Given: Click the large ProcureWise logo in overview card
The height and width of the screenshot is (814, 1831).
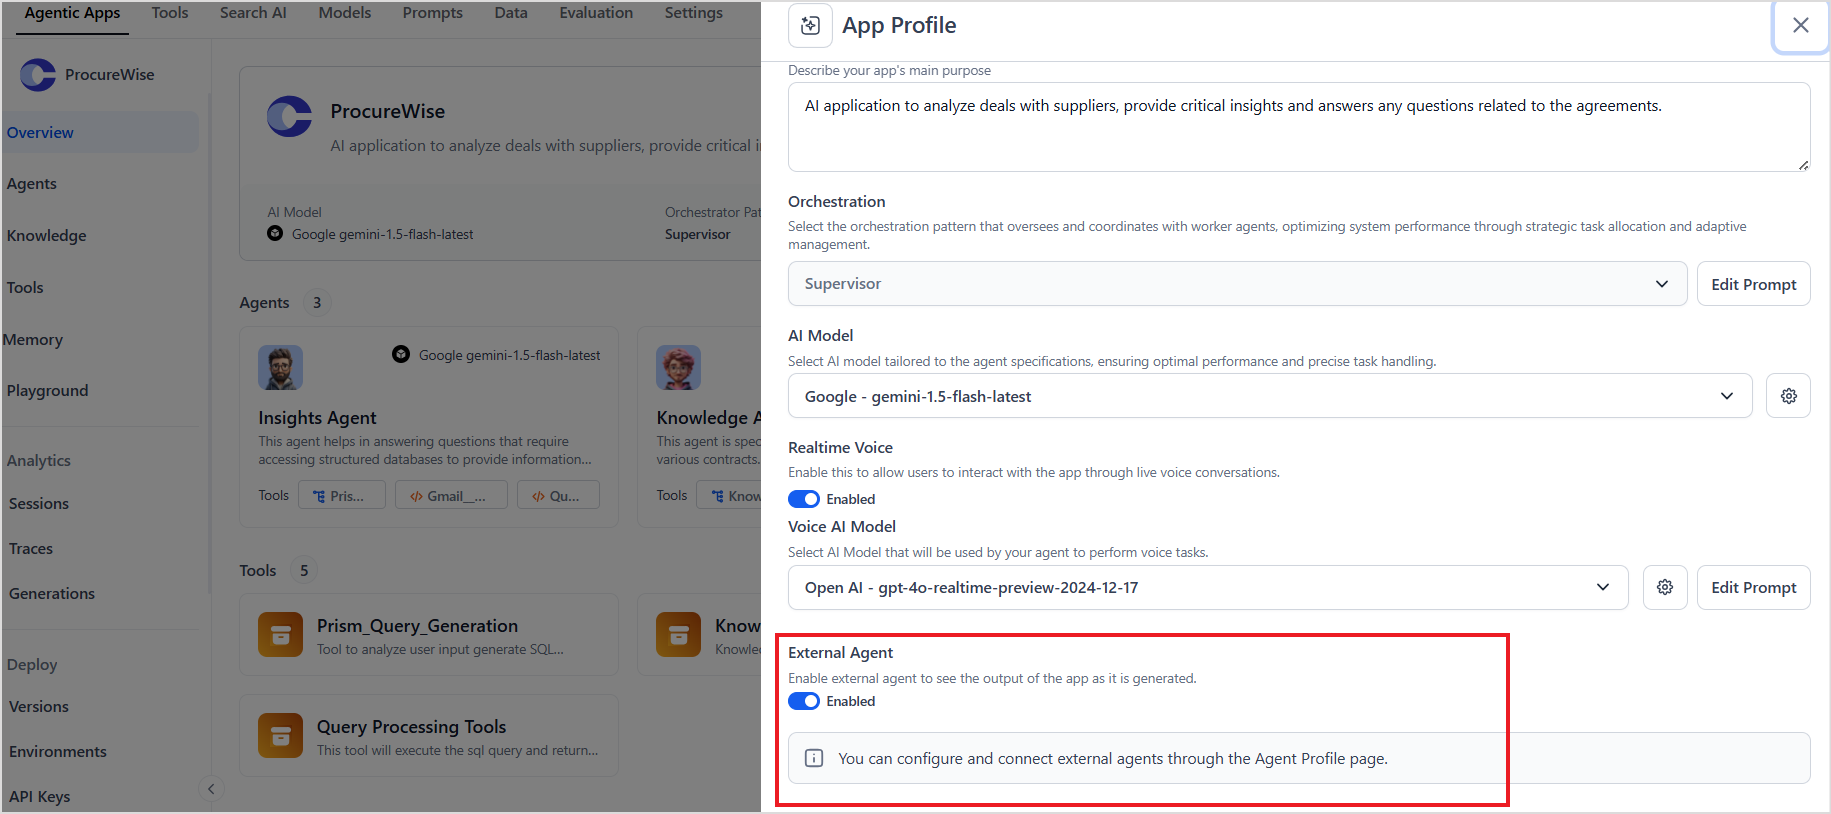Looking at the screenshot, I should (x=289, y=117).
